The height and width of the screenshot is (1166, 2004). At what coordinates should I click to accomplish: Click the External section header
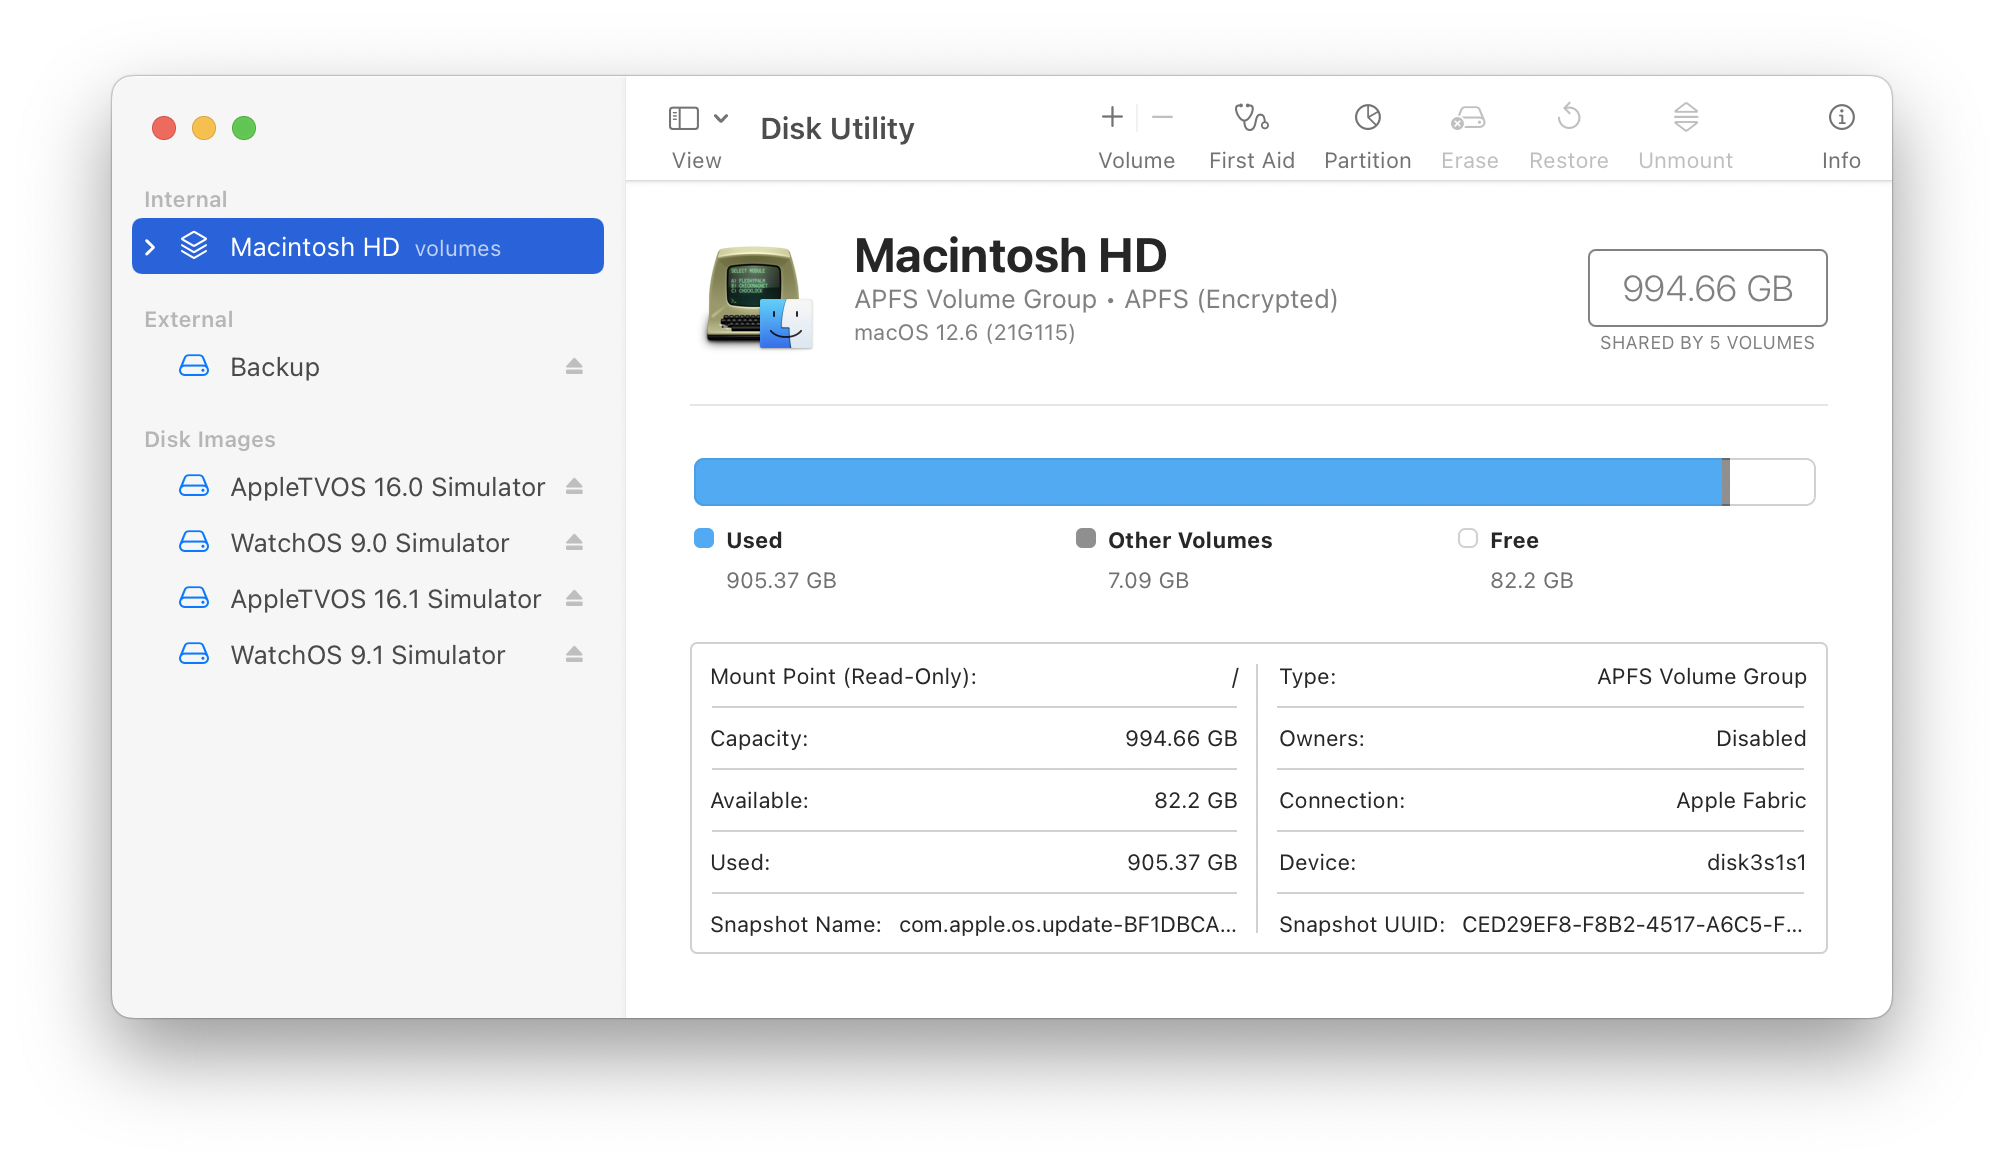[x=189, y=320]
